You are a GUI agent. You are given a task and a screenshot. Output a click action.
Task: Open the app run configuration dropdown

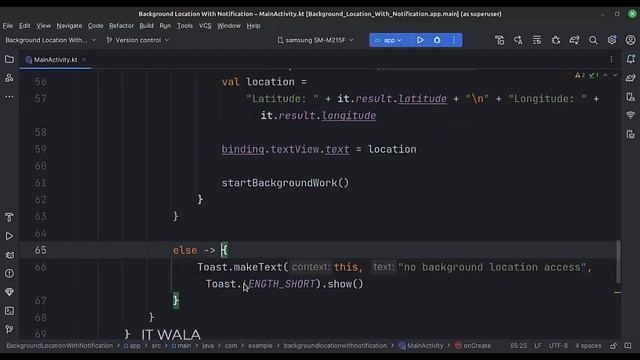click(x=389, y=40)
